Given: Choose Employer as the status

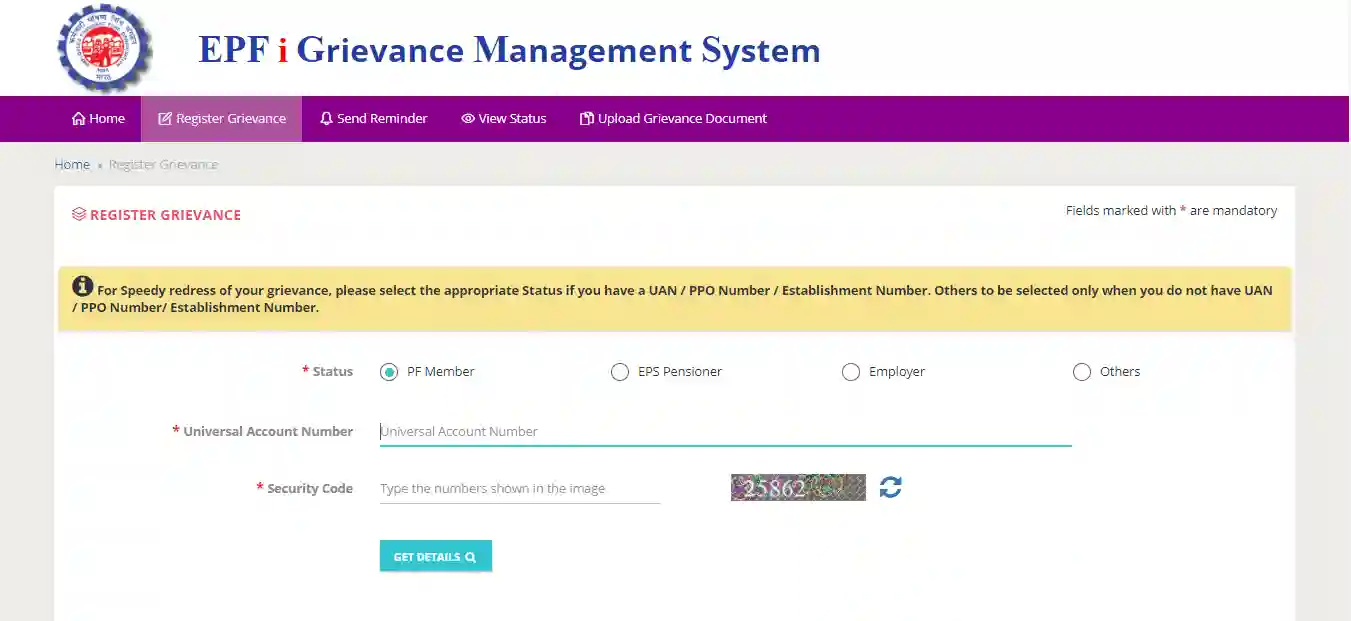Looking at the screenshot, I should point(851,371).
